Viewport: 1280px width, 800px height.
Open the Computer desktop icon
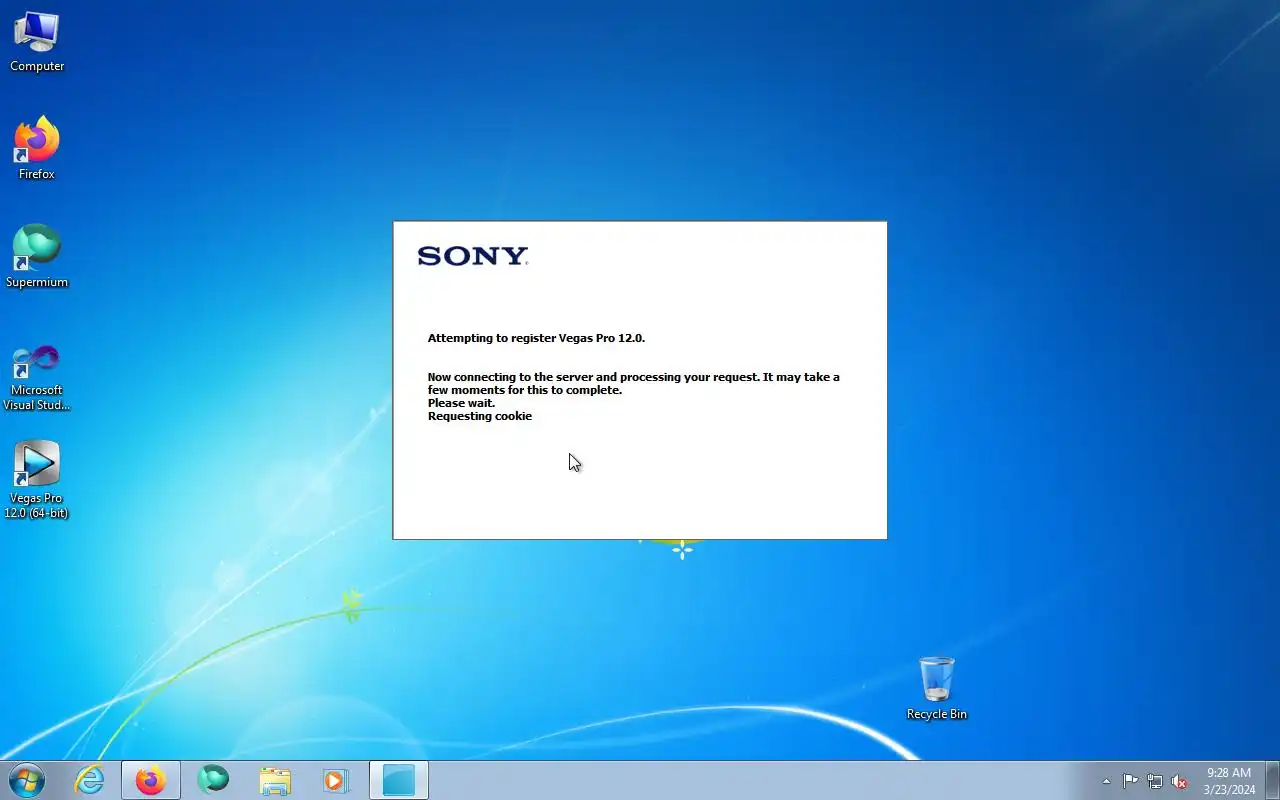click(37, 42)
